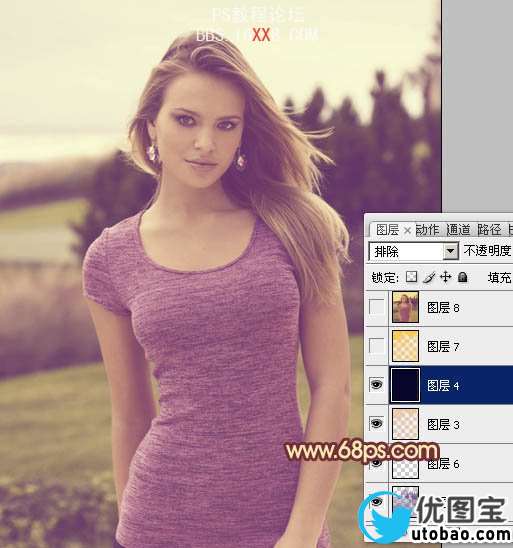The image size is (513, 548).
Task: Switch to the 通道 tab
Action: (458, 230)
